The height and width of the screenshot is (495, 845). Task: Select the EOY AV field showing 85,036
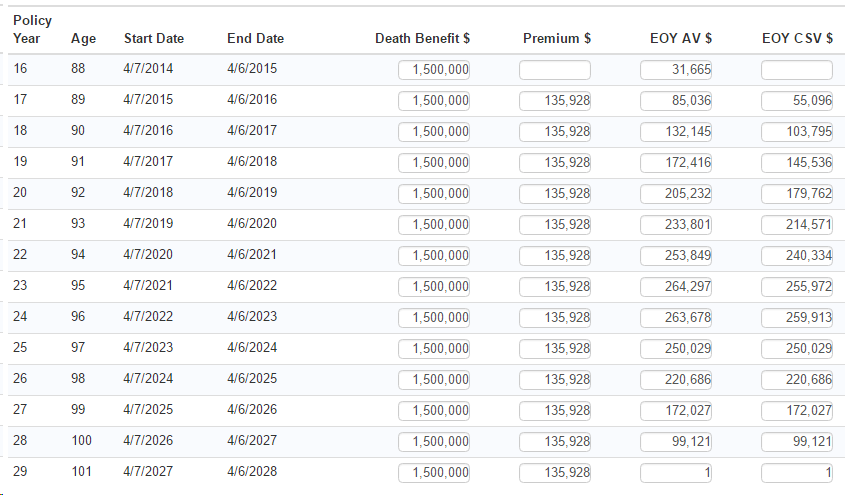(676, 101)
